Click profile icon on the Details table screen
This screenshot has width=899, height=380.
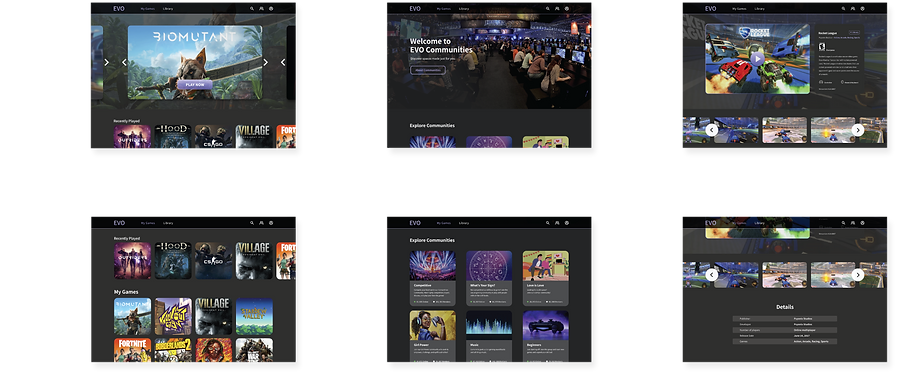tap(863, 223)
